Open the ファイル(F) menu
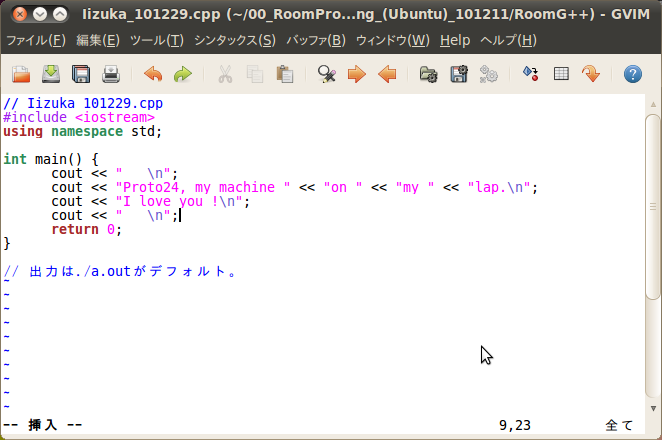 coord(36,41)
